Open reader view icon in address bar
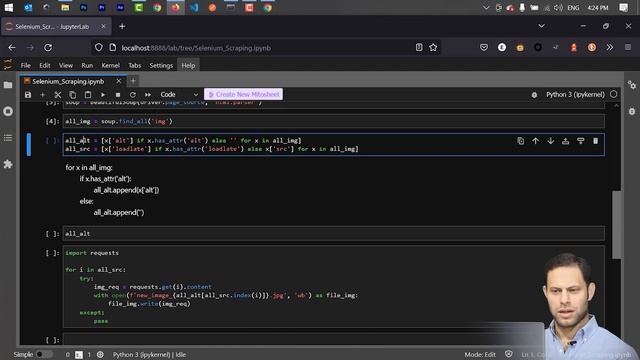The width and height of the screenshot is (640, 360). click(x=419, y=48)
